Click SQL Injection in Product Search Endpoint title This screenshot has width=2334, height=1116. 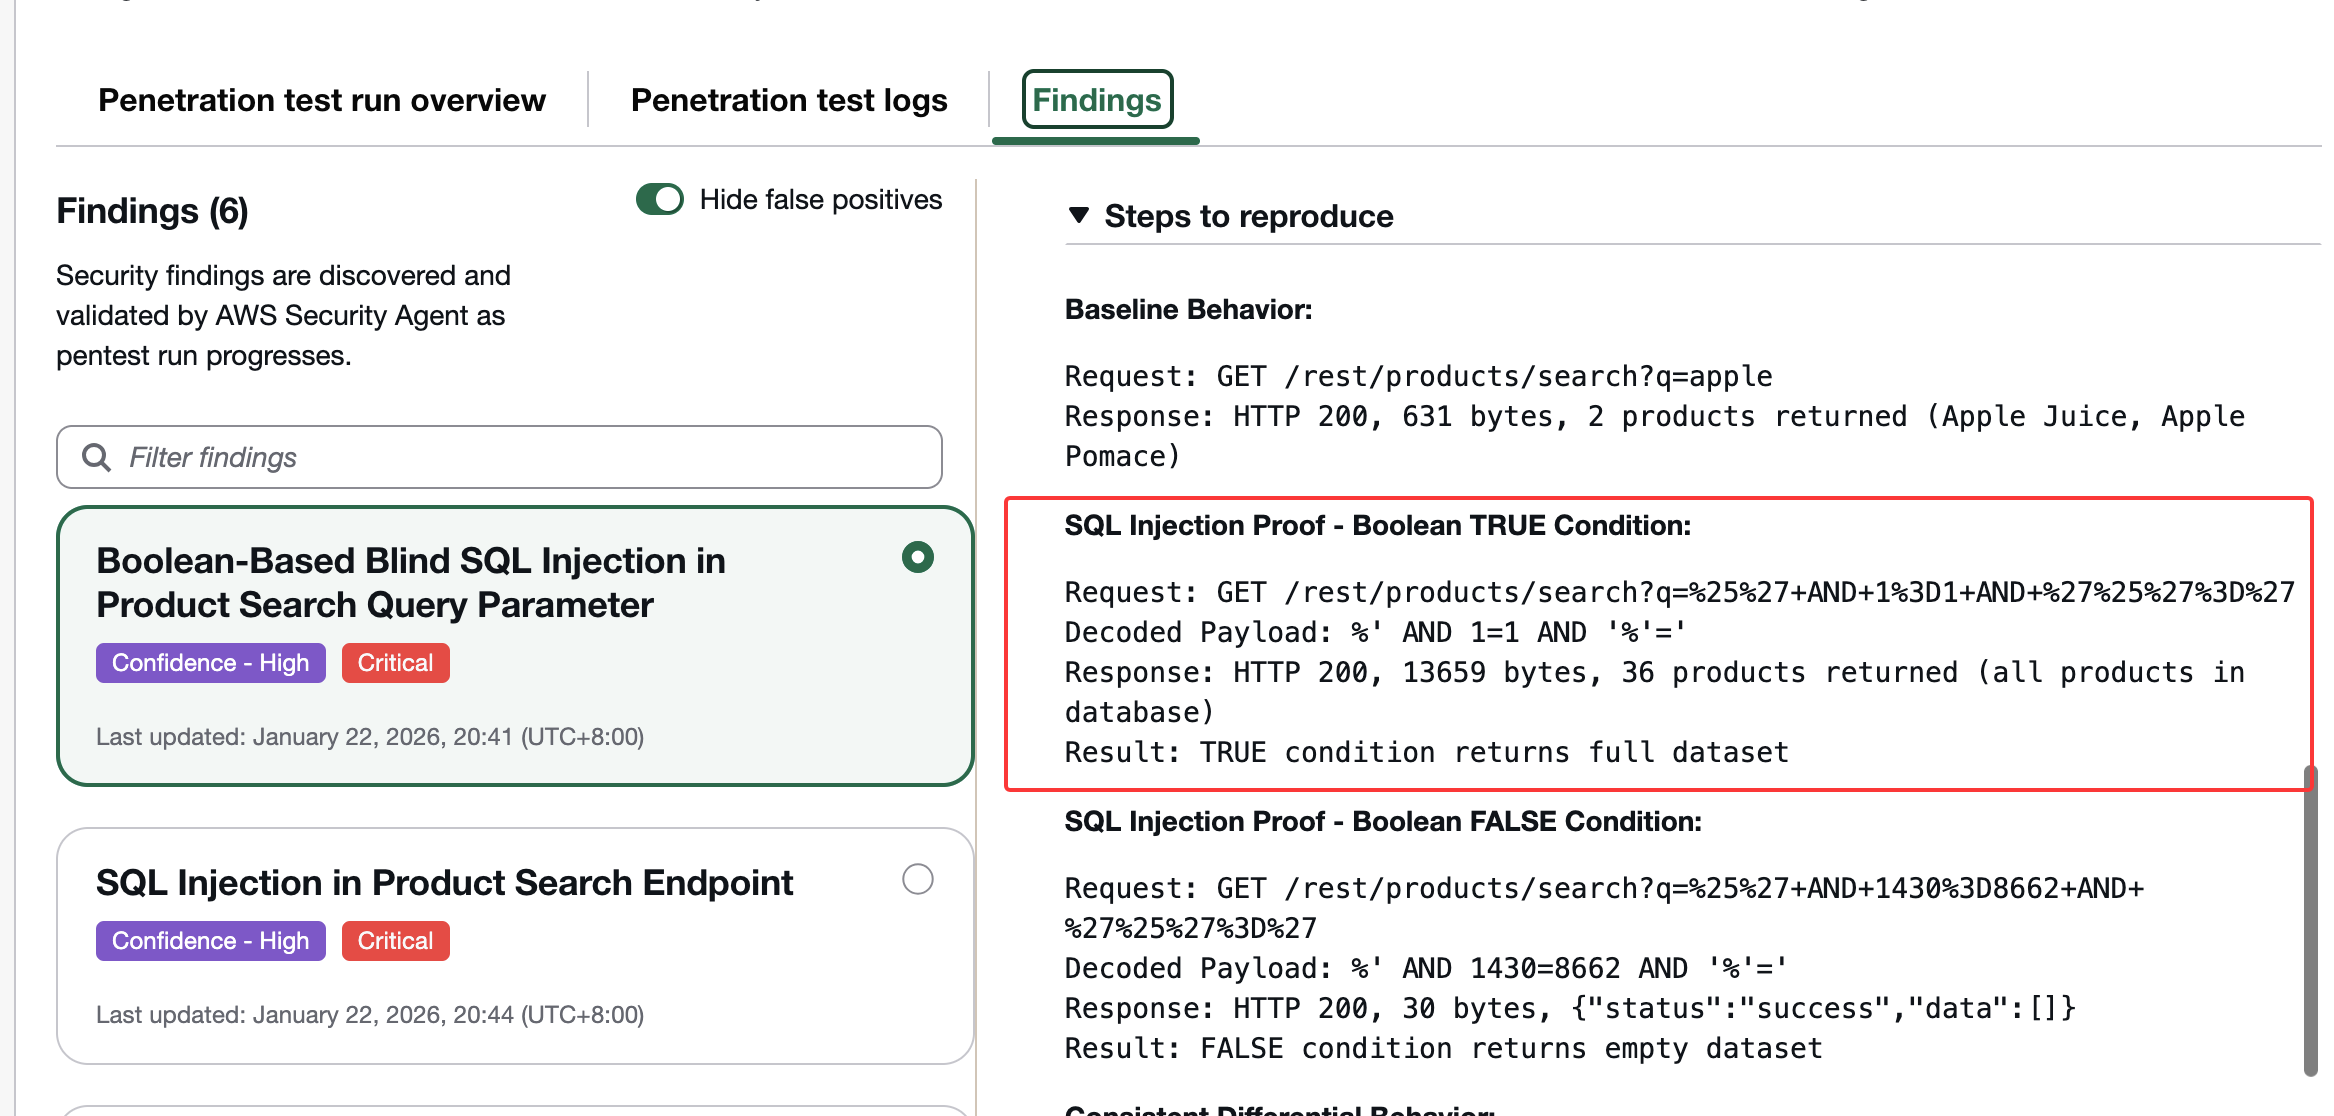point(444,883)
